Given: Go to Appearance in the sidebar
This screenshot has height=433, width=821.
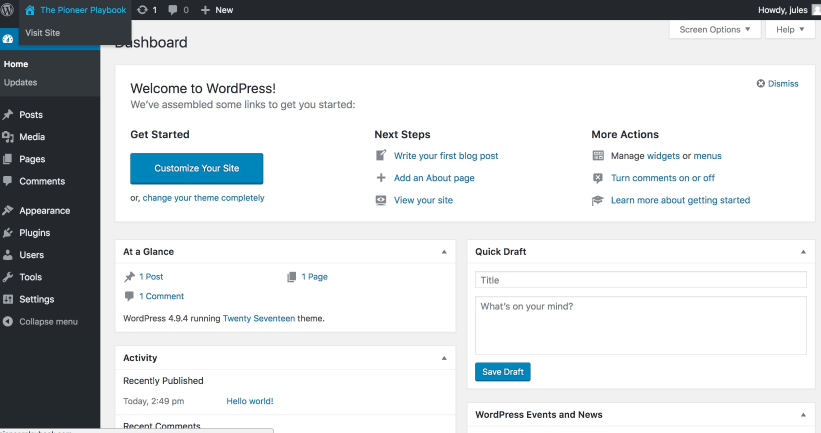Looking at the screenshot, I should [45, 210].
